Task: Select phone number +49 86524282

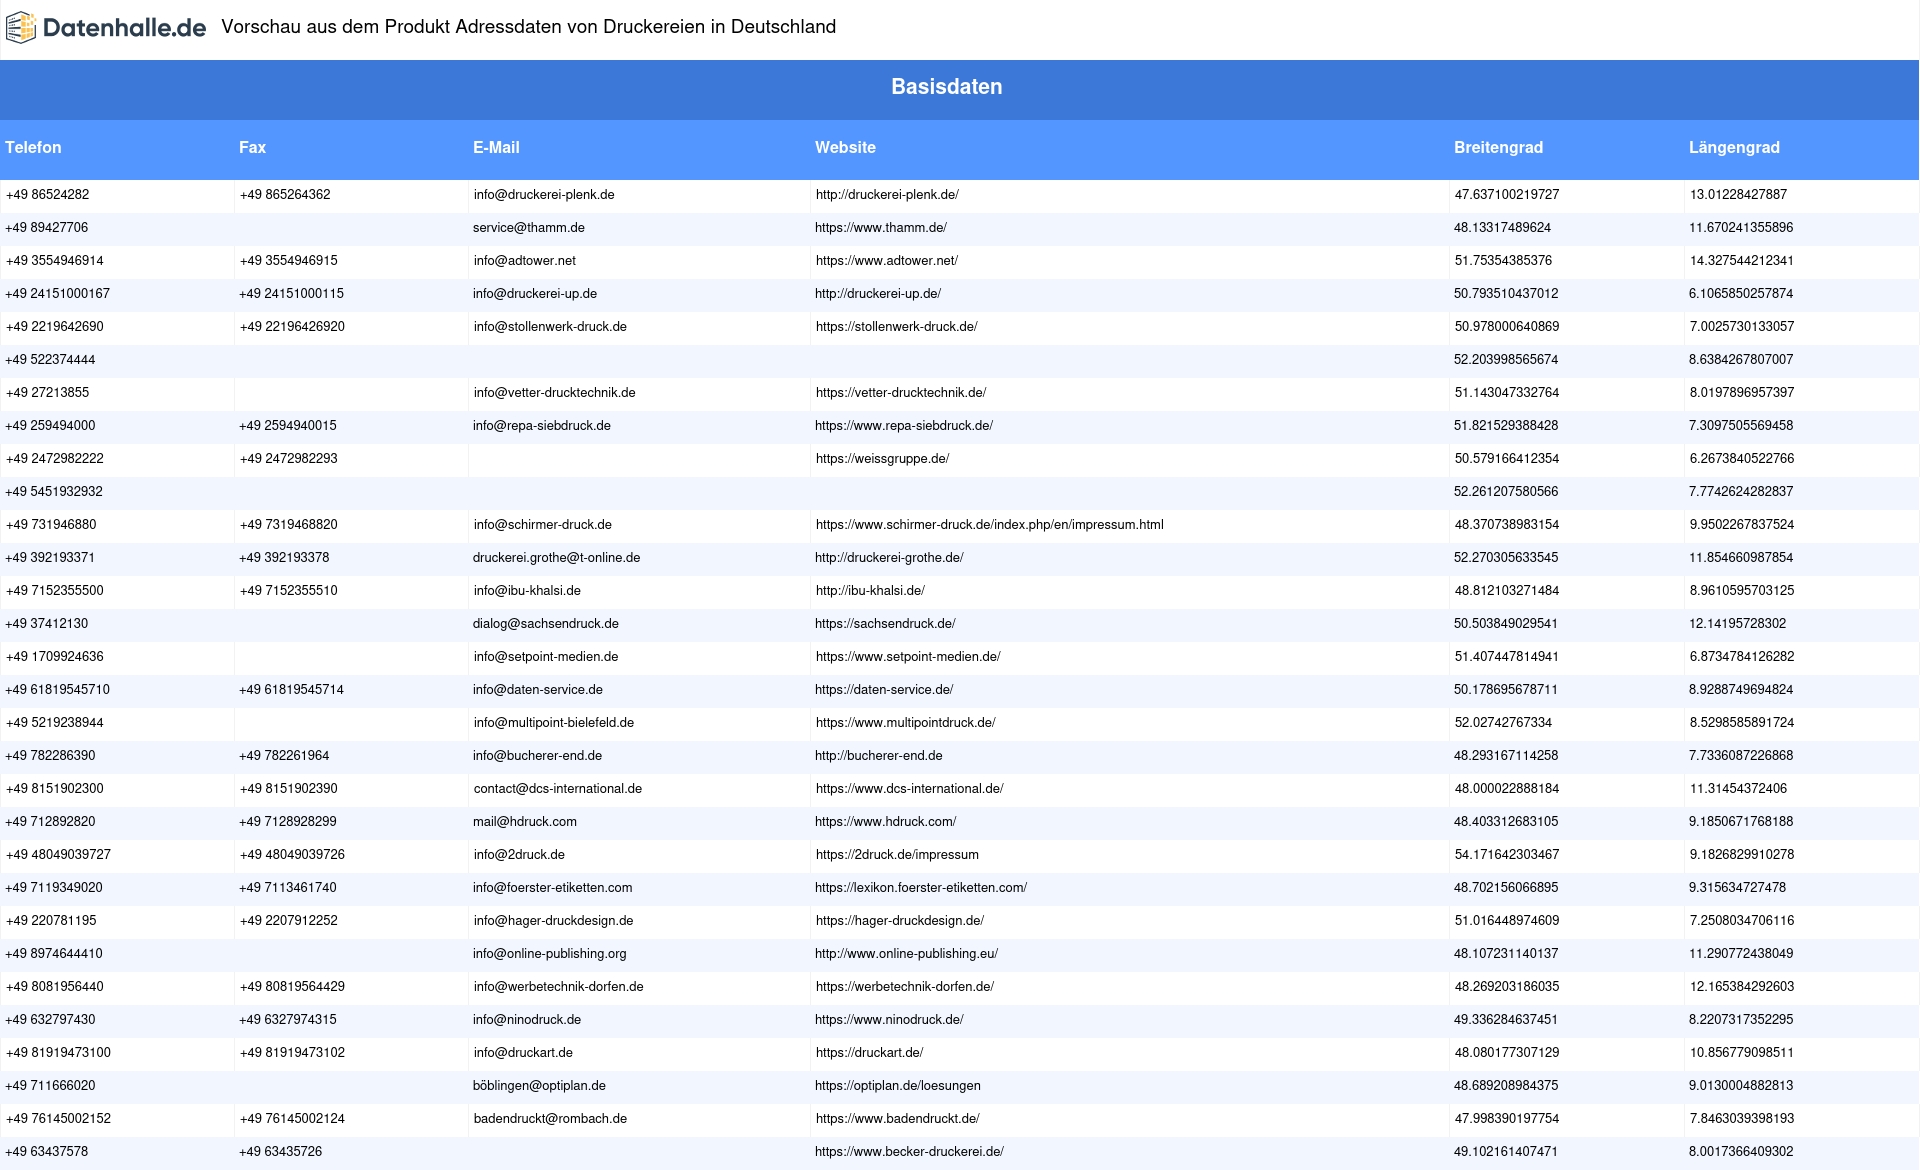Action: (47, 195)
